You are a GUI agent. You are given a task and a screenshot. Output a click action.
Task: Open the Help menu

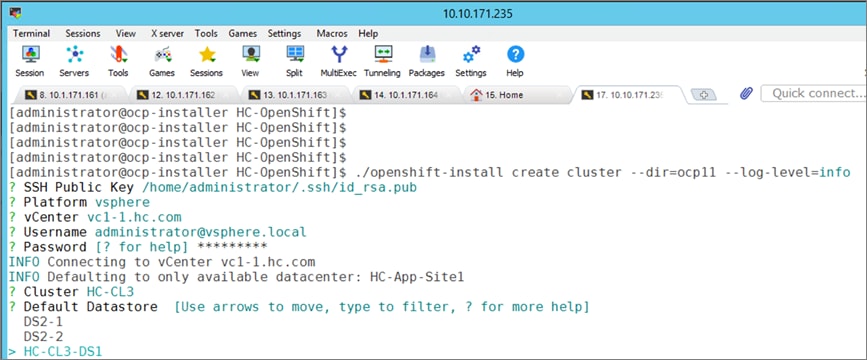click(368, 33)
